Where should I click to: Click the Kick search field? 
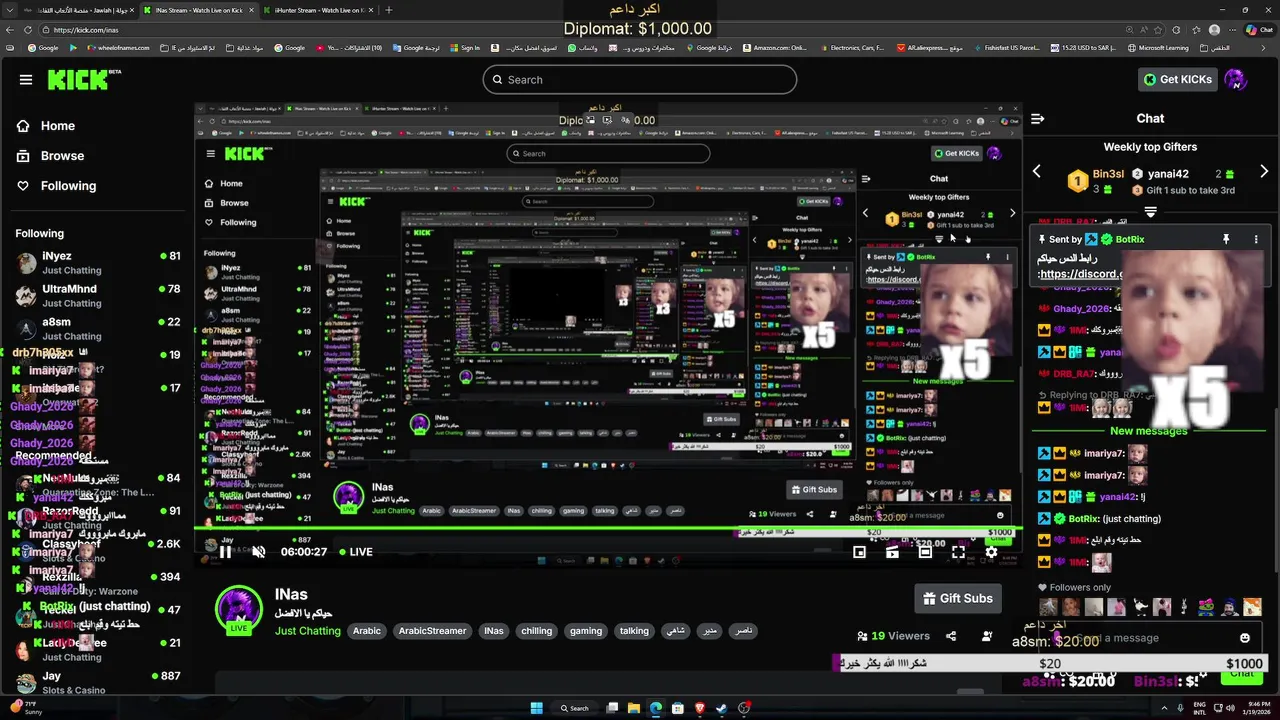640,80
